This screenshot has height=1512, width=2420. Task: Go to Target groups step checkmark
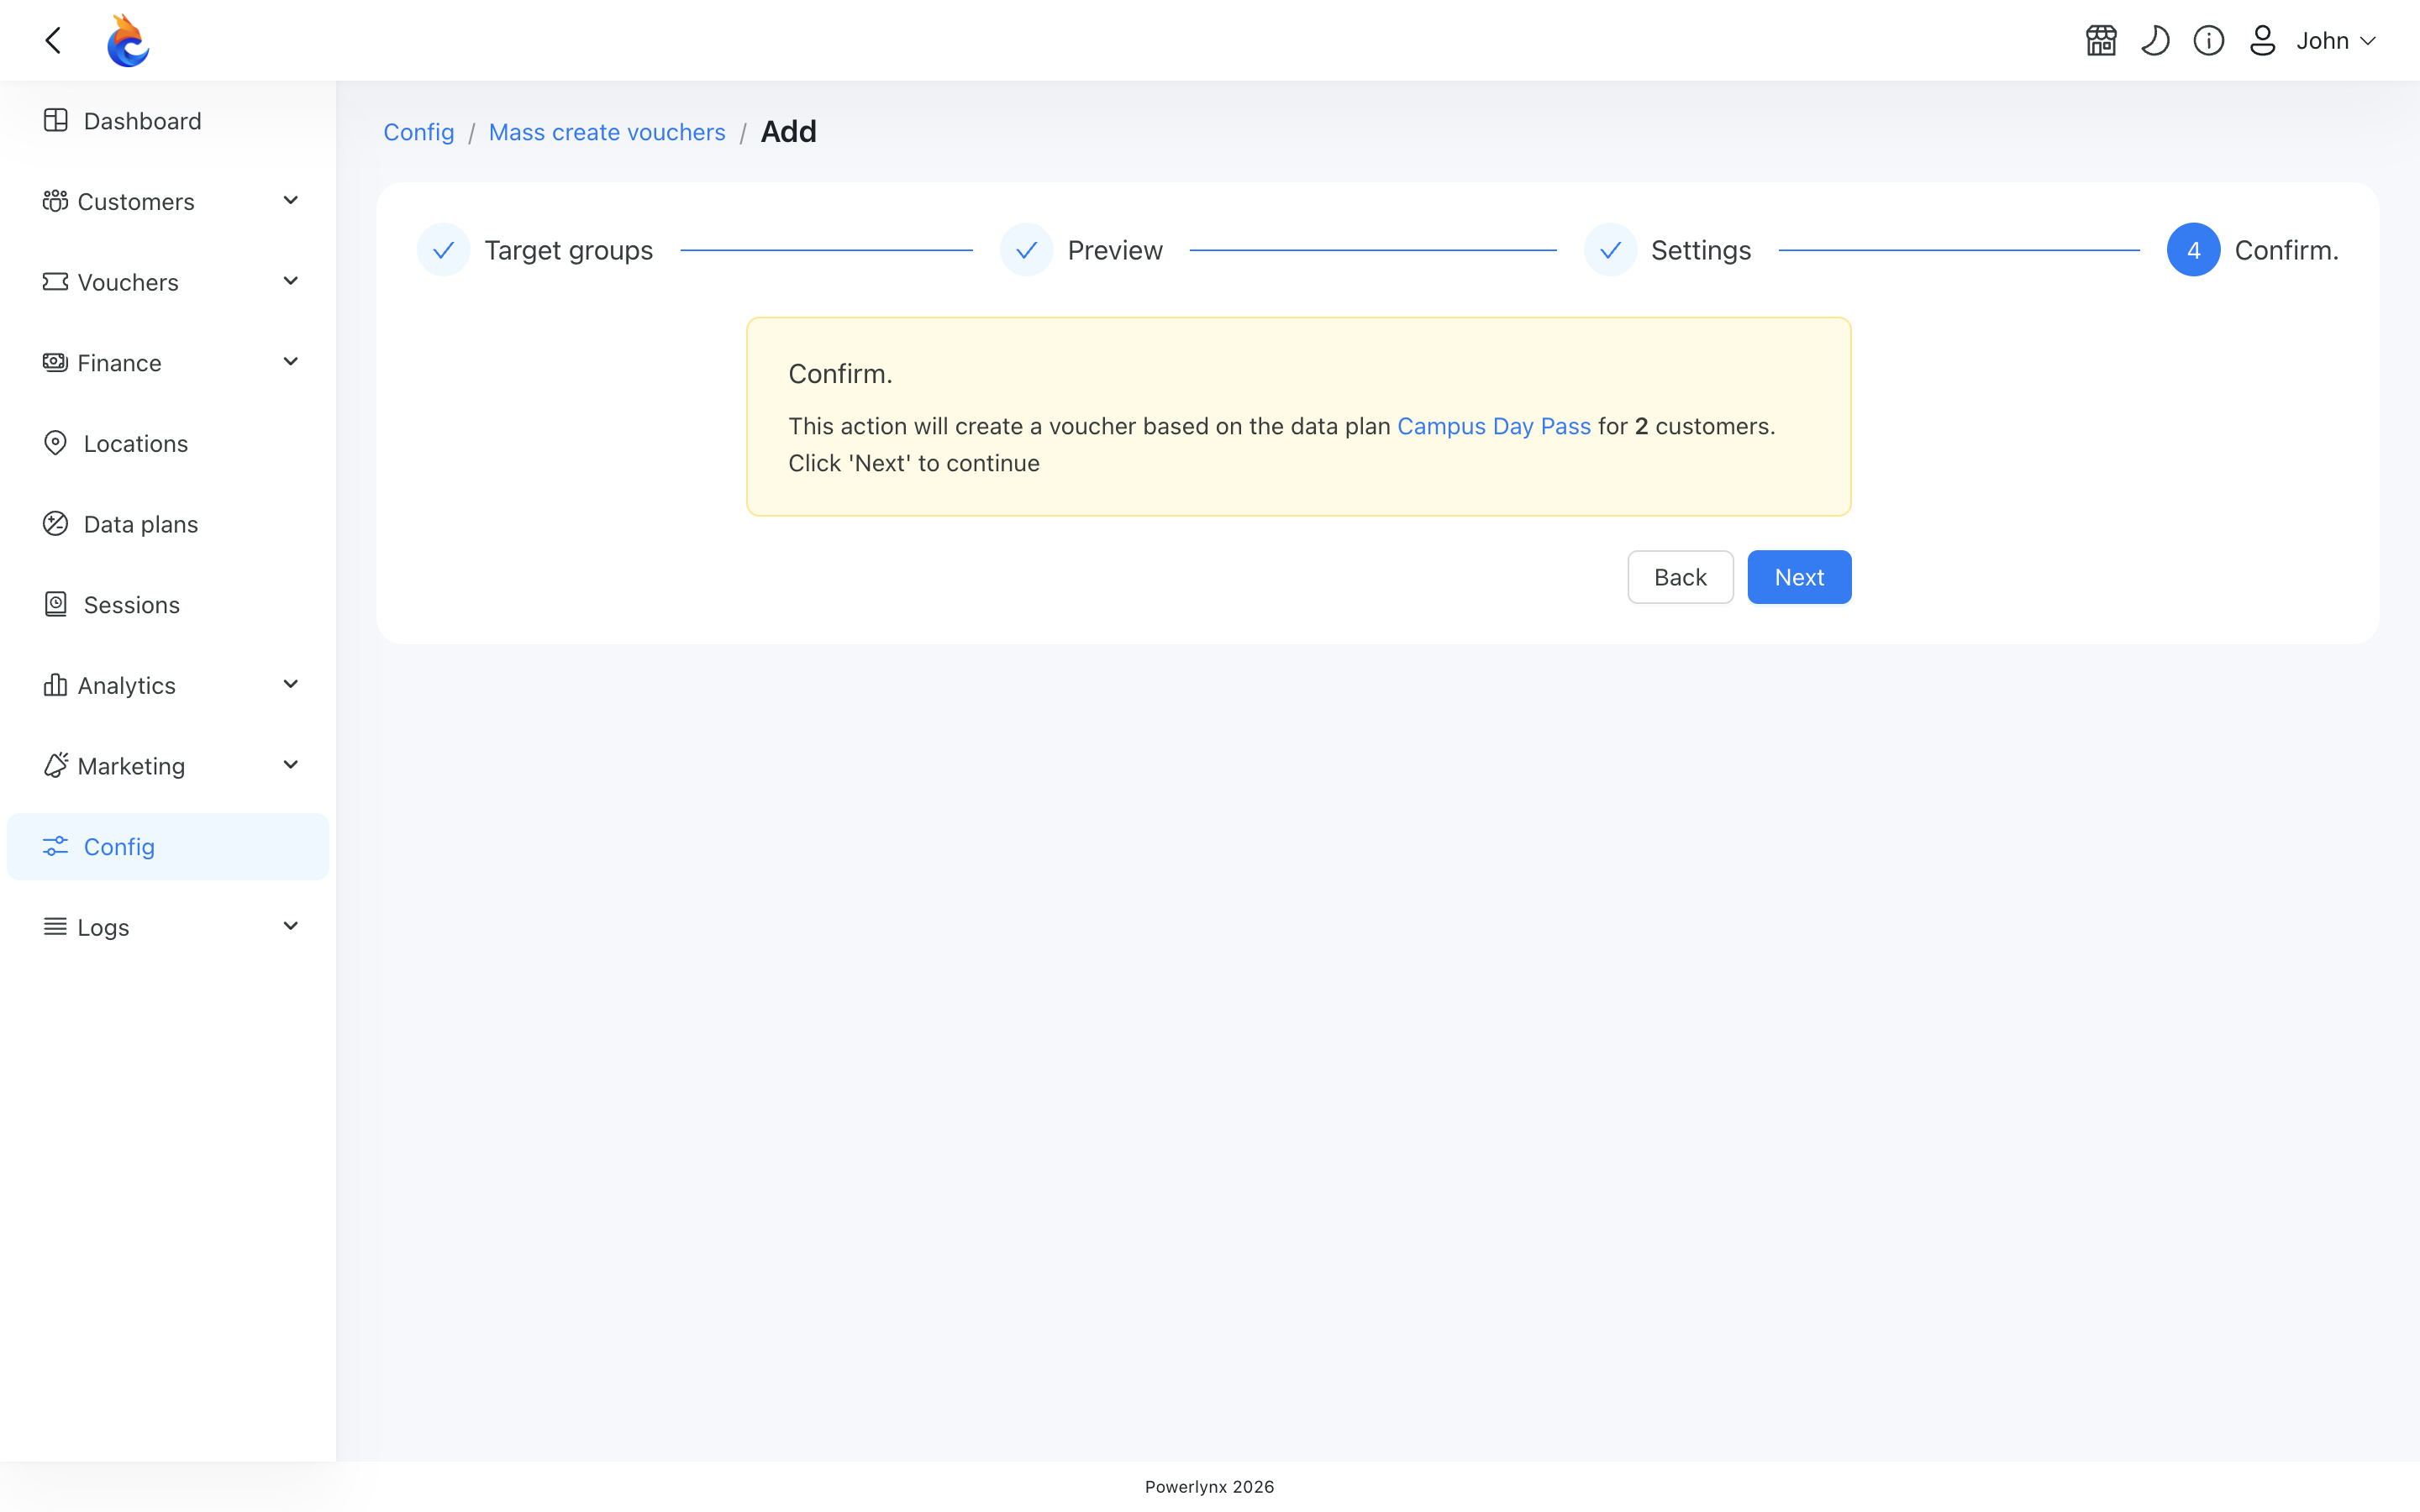pos(443,250)
